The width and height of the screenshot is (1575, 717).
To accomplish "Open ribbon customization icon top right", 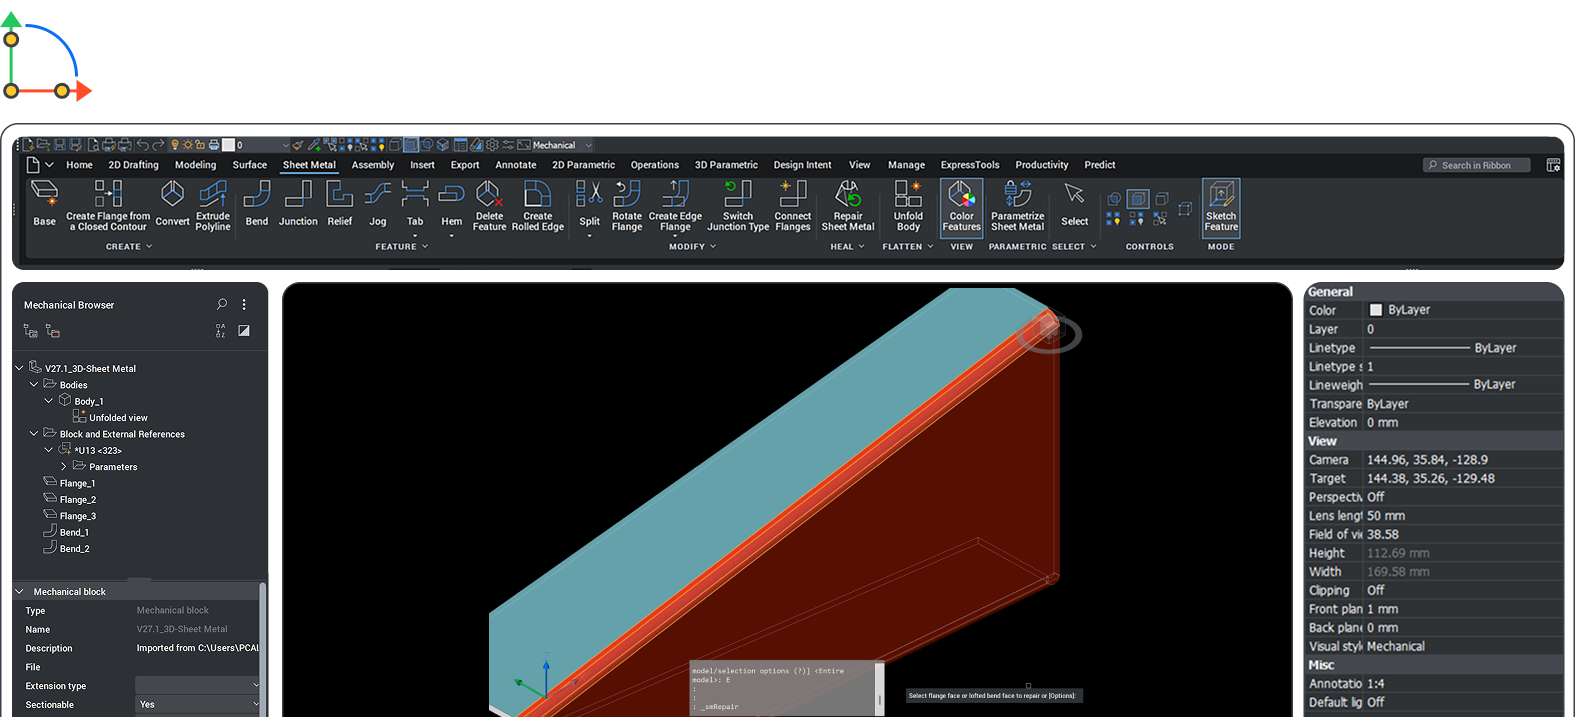I will 1553,165.
